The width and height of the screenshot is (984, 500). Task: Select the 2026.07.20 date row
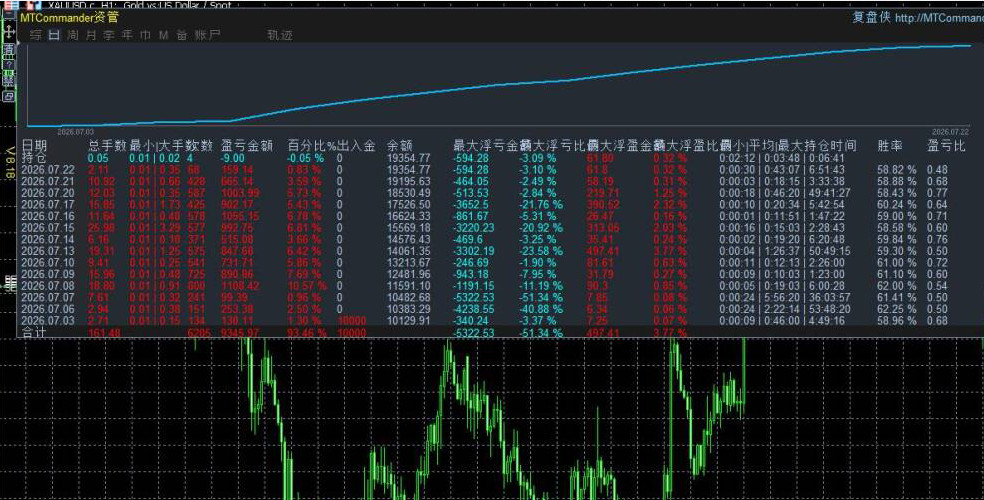pyautogui.click(x=48, y=193)
